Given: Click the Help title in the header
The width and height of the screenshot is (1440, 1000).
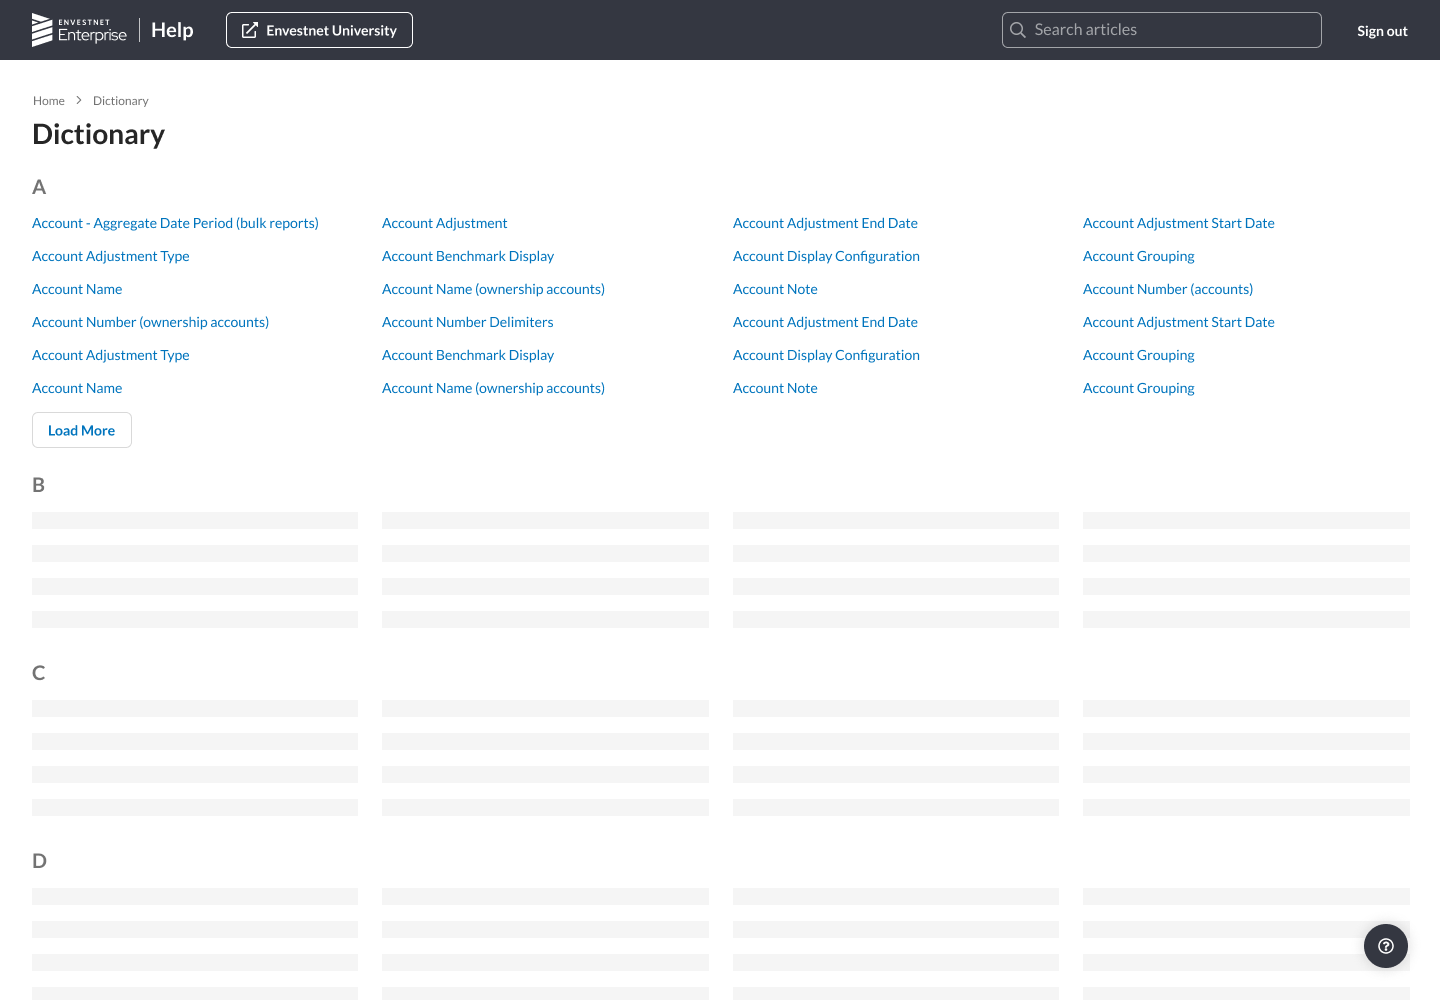Looking at the screenshot, I should [172, 30].
